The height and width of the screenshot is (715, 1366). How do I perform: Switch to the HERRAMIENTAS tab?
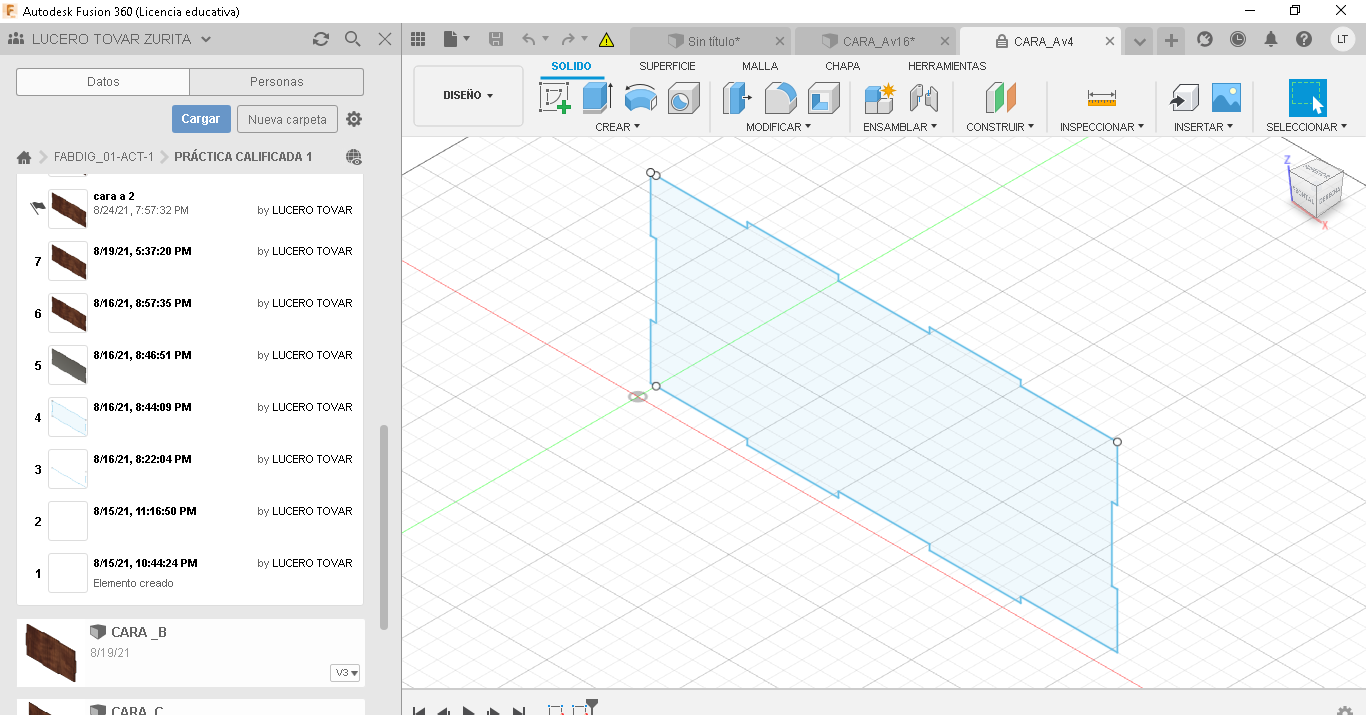tap(947, 66)
